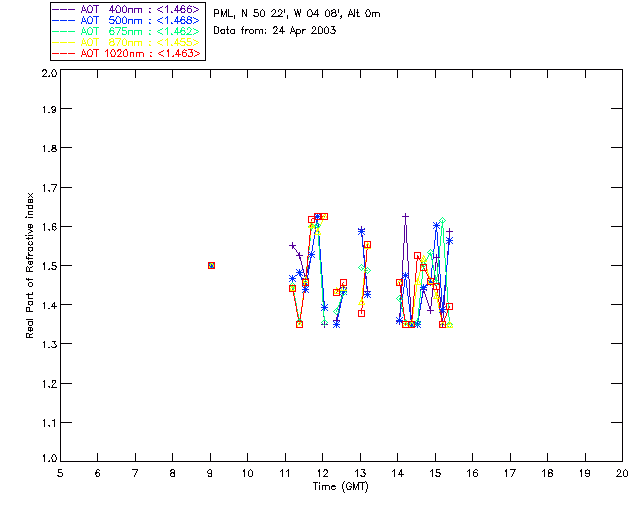Click the 1.0 label on the y-axis
This screenshot has height=512, width=640.
(x=47, y=461)
